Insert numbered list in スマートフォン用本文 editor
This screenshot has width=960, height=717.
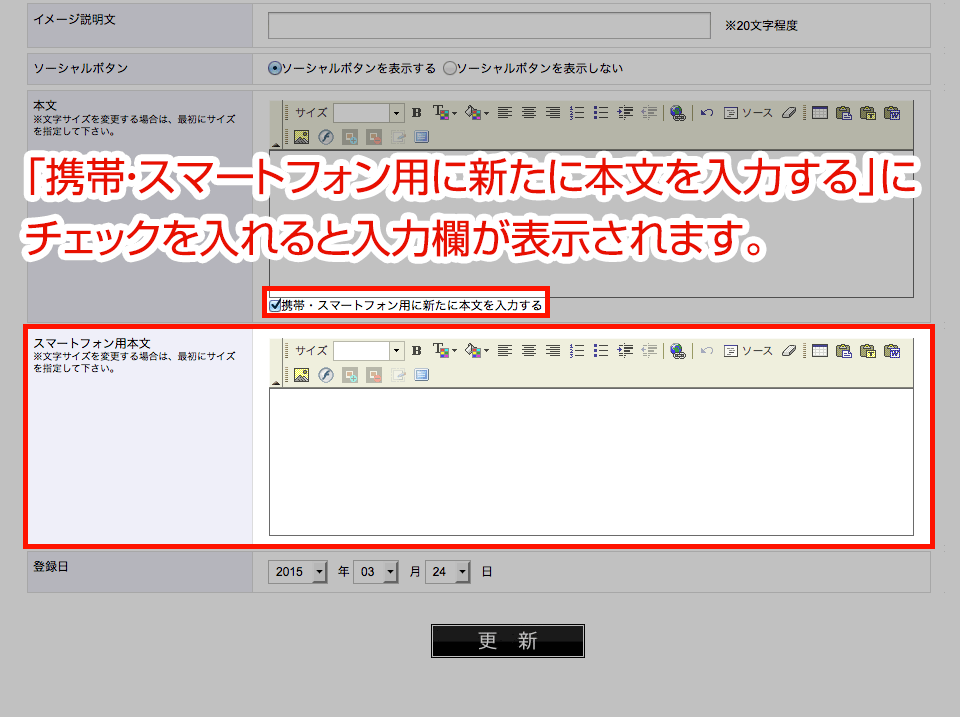coord(577,351)
